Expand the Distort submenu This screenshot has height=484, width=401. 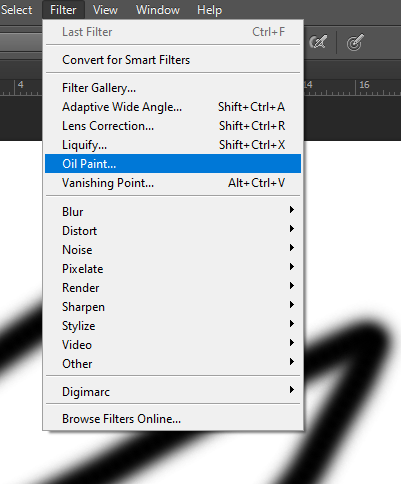(x=173, y=231)
